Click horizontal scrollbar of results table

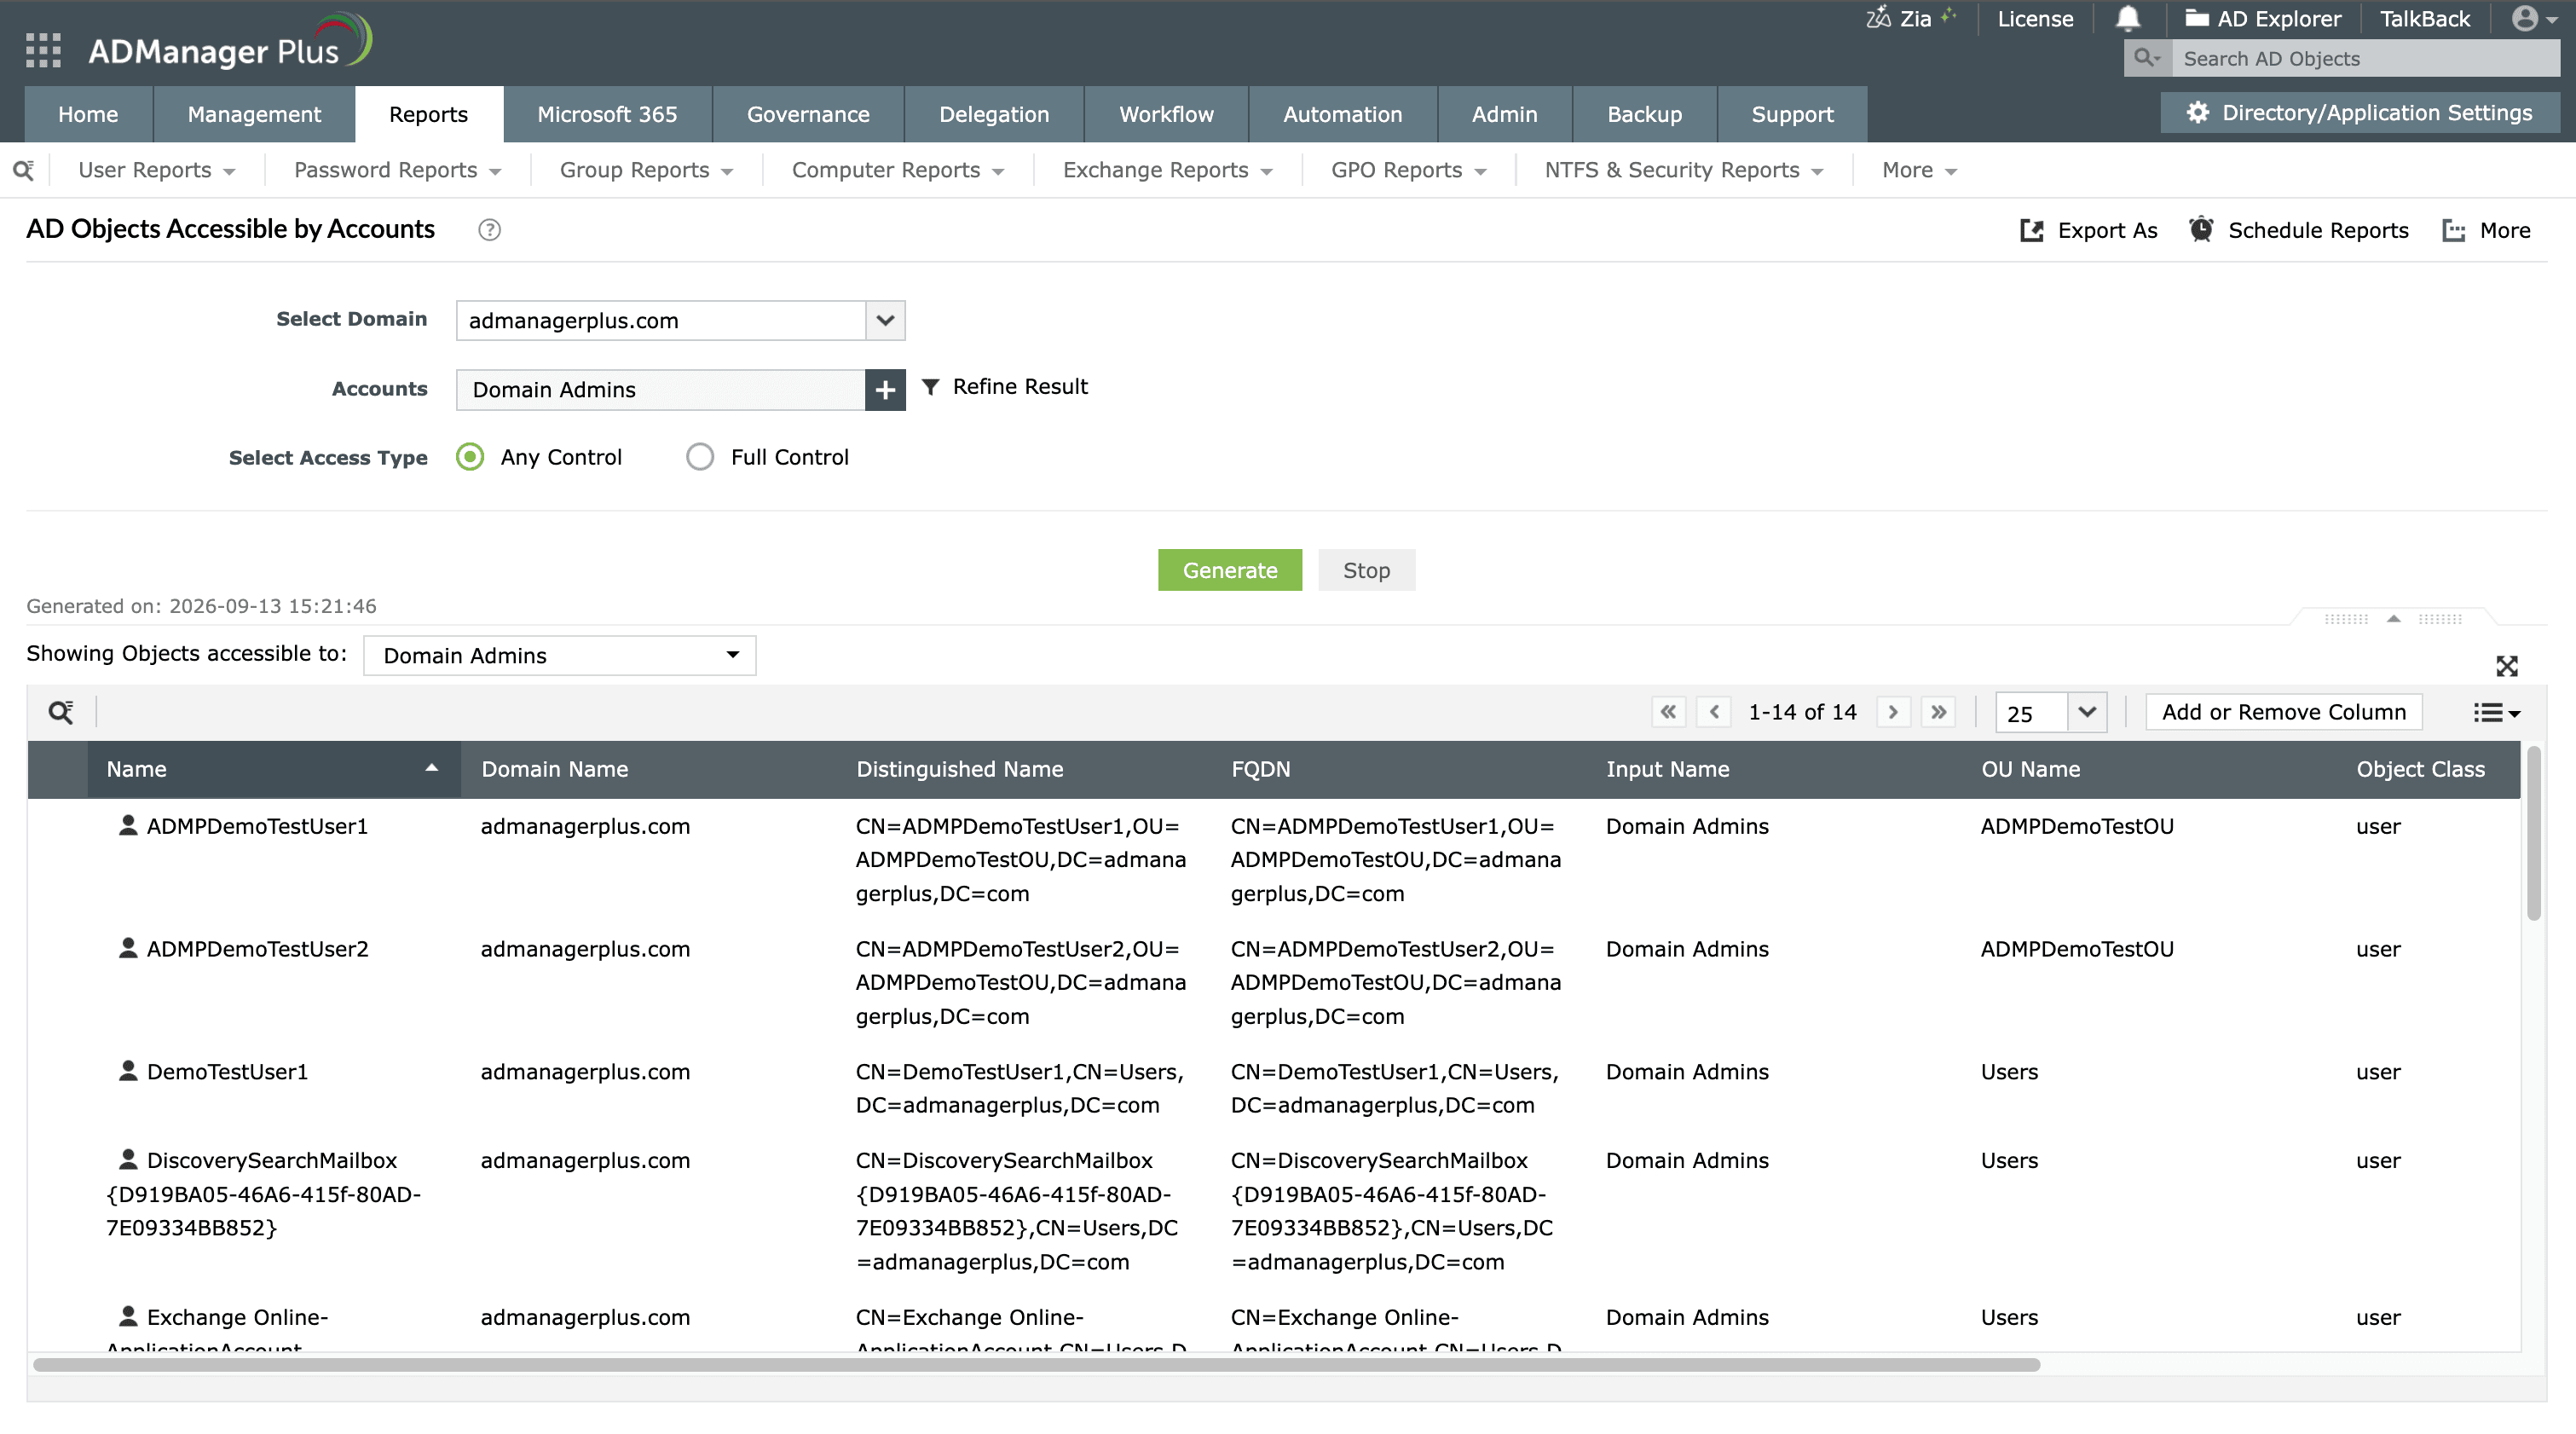(1036, 1365)
